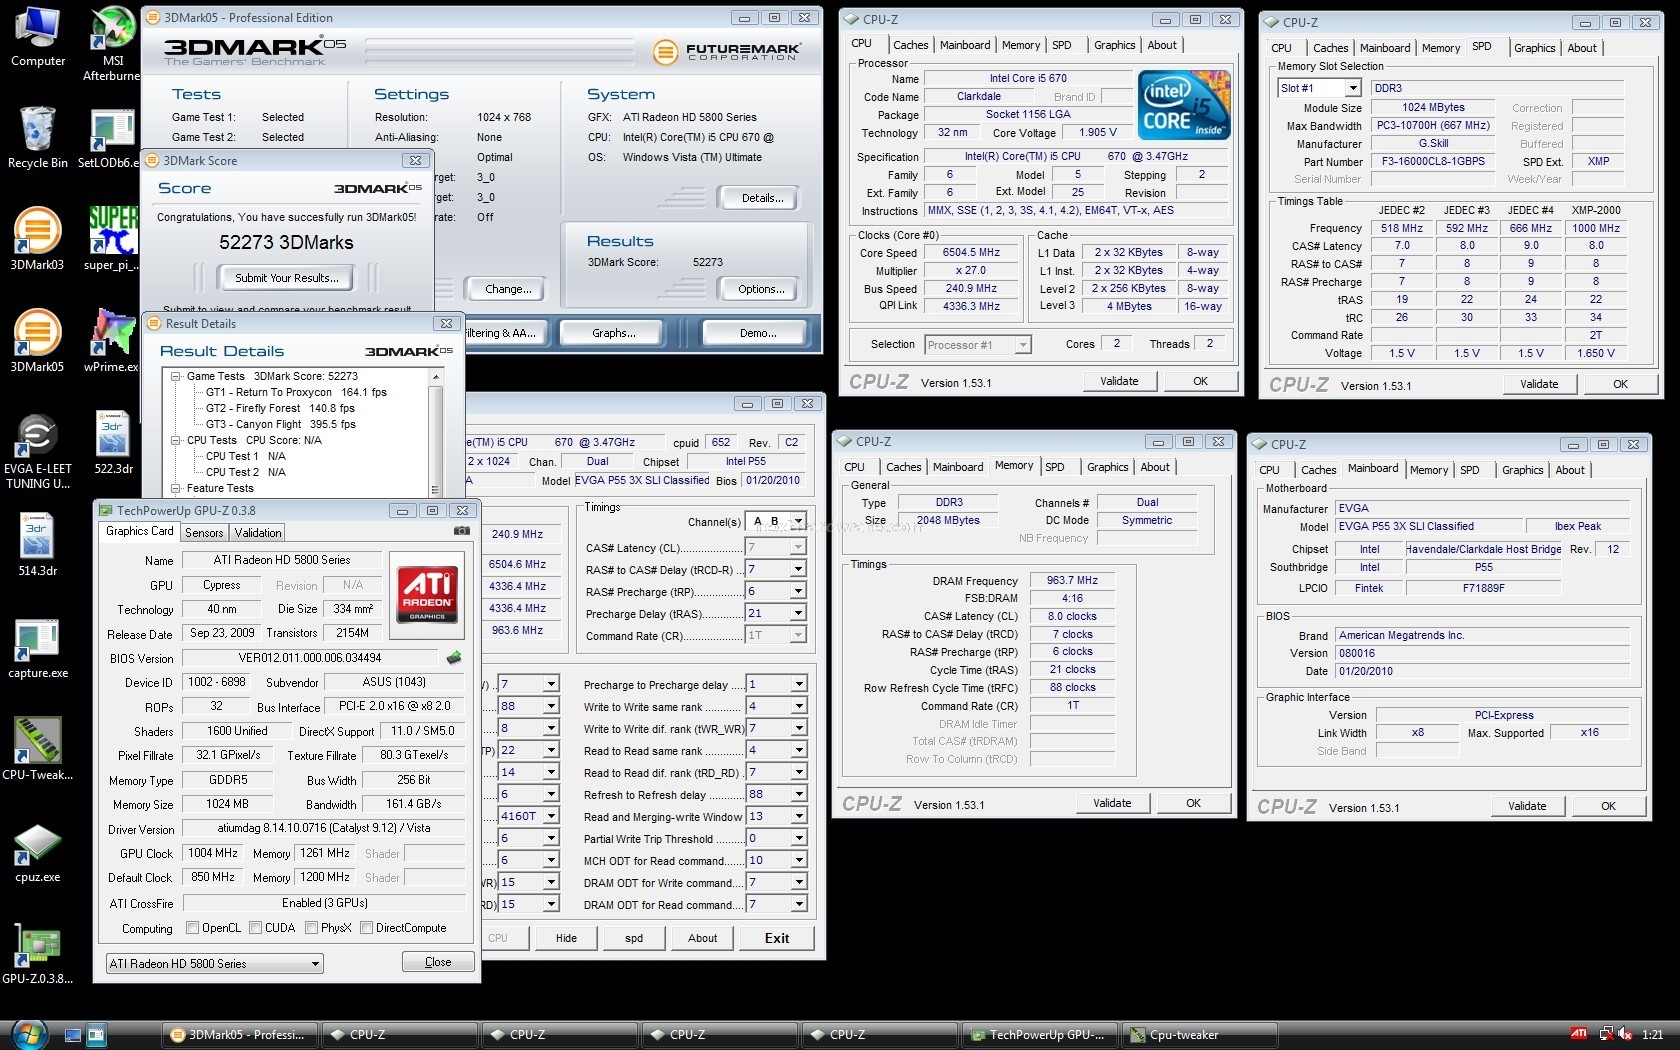Switch to the Validation tab in GPU-Z
The image size is (1680, 1050).
(x=258, y=533)
